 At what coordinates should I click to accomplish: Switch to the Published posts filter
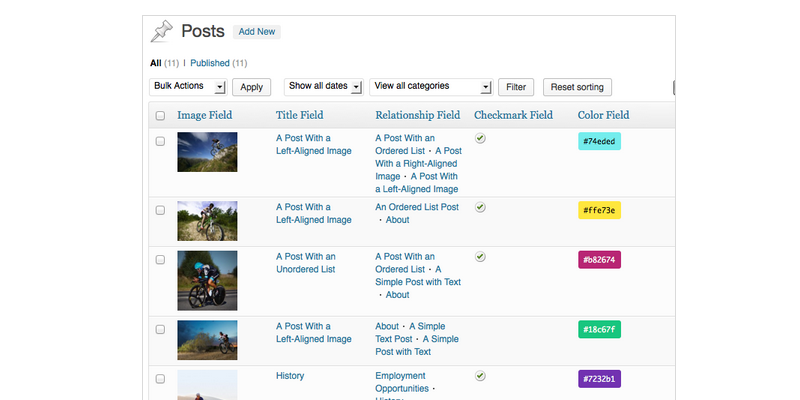[x=210, y=63]
